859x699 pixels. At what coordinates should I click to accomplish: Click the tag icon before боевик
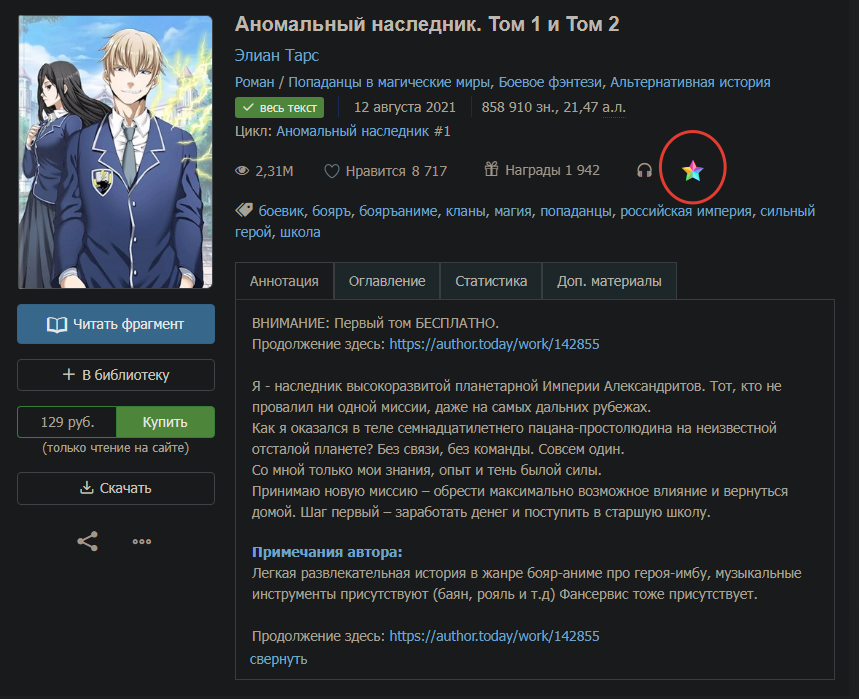coord(244,210)
